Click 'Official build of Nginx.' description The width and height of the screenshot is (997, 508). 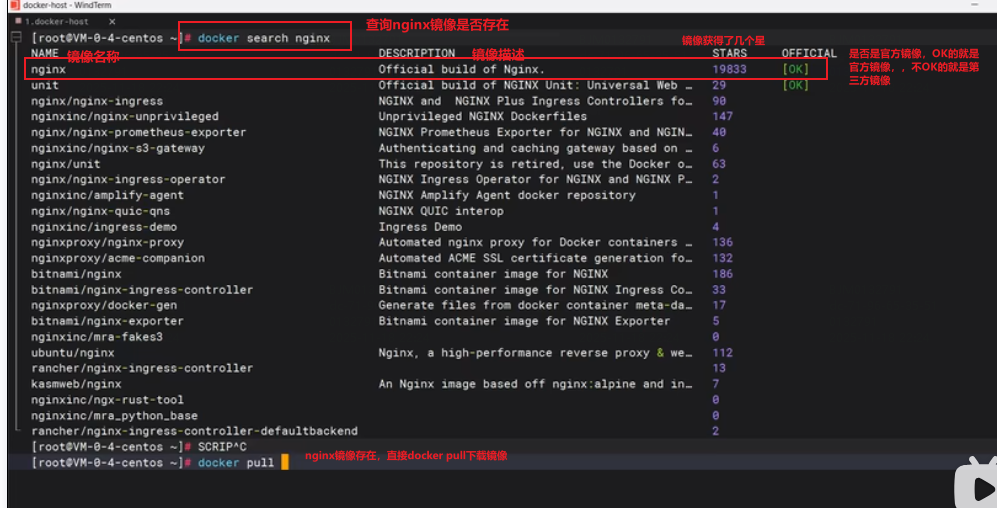[462, 69]
